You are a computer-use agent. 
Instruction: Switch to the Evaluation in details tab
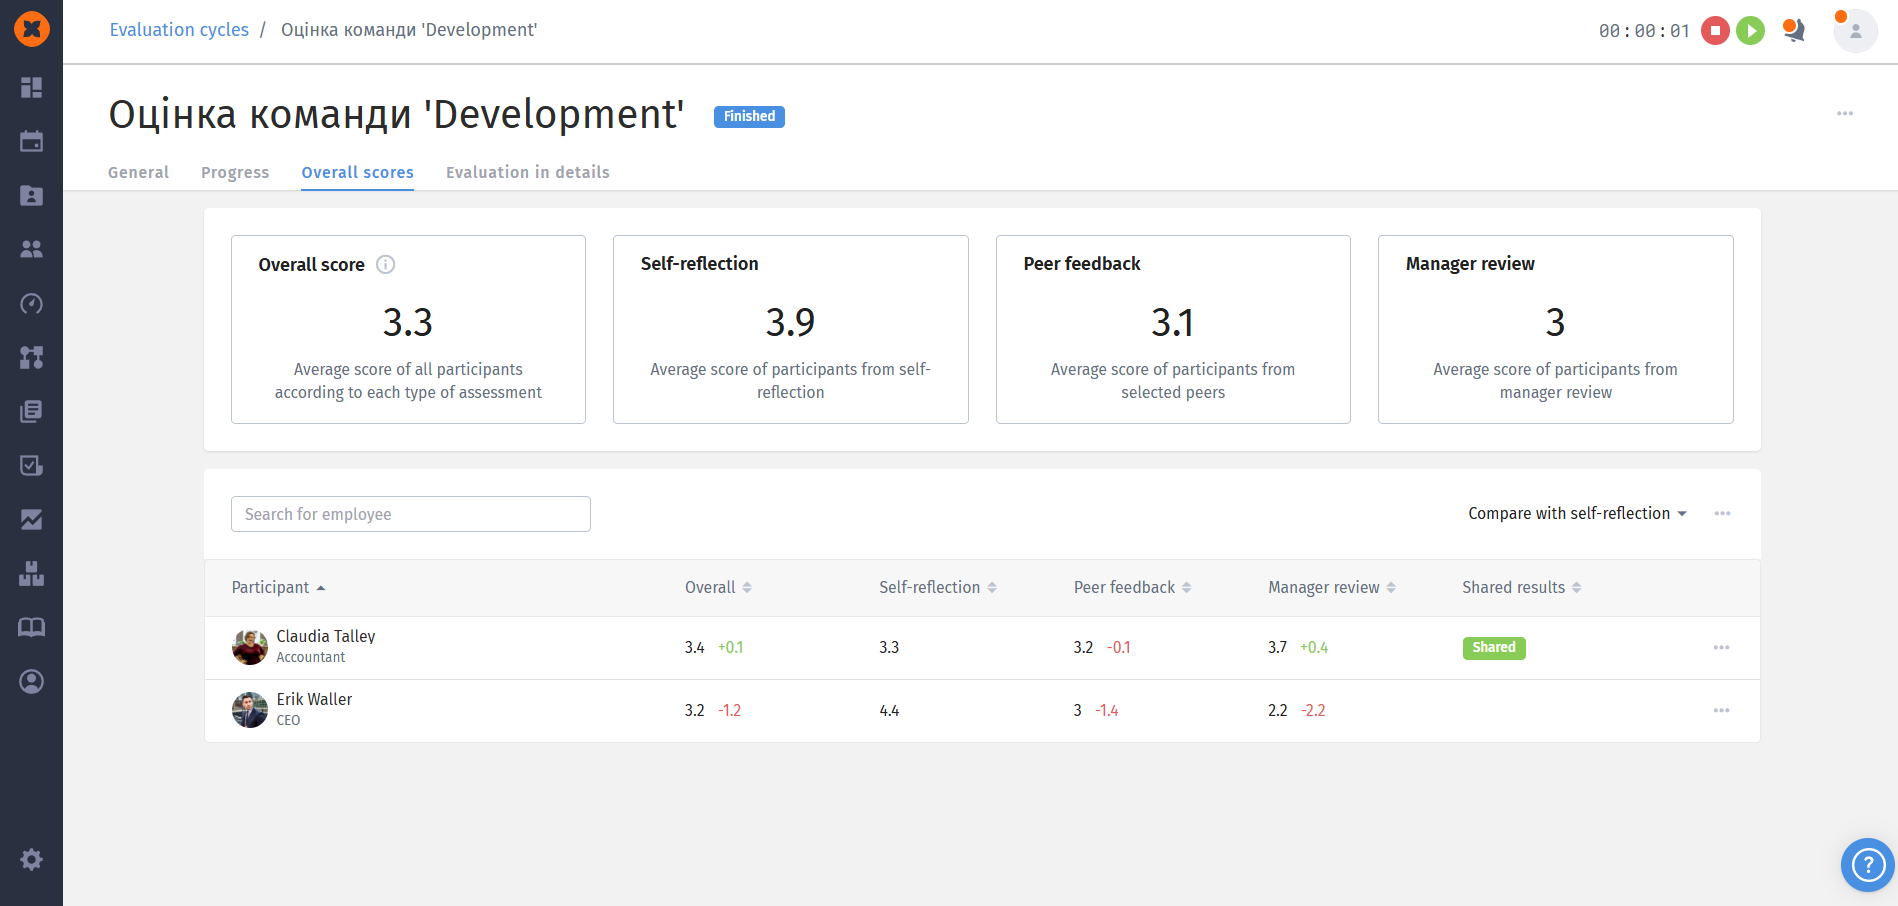pyautogui.click(x=527, y=172)
